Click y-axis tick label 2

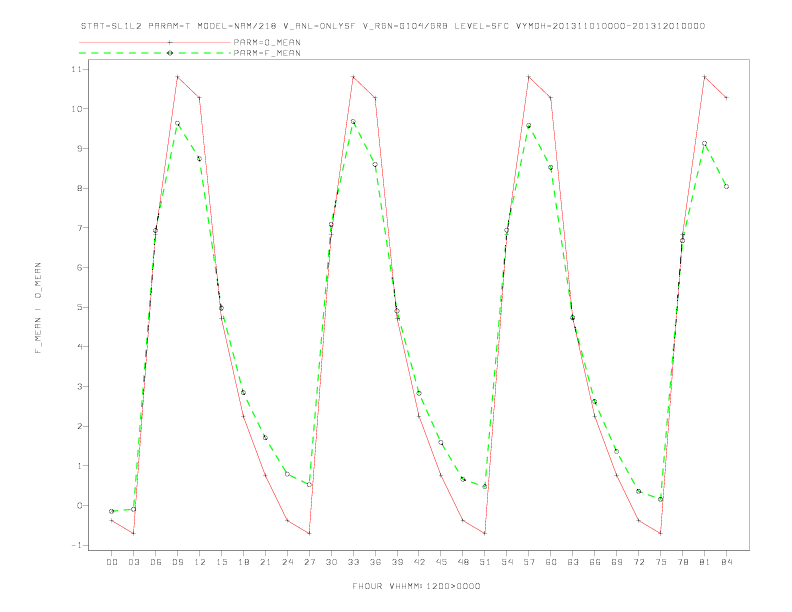tap(80, 426)
